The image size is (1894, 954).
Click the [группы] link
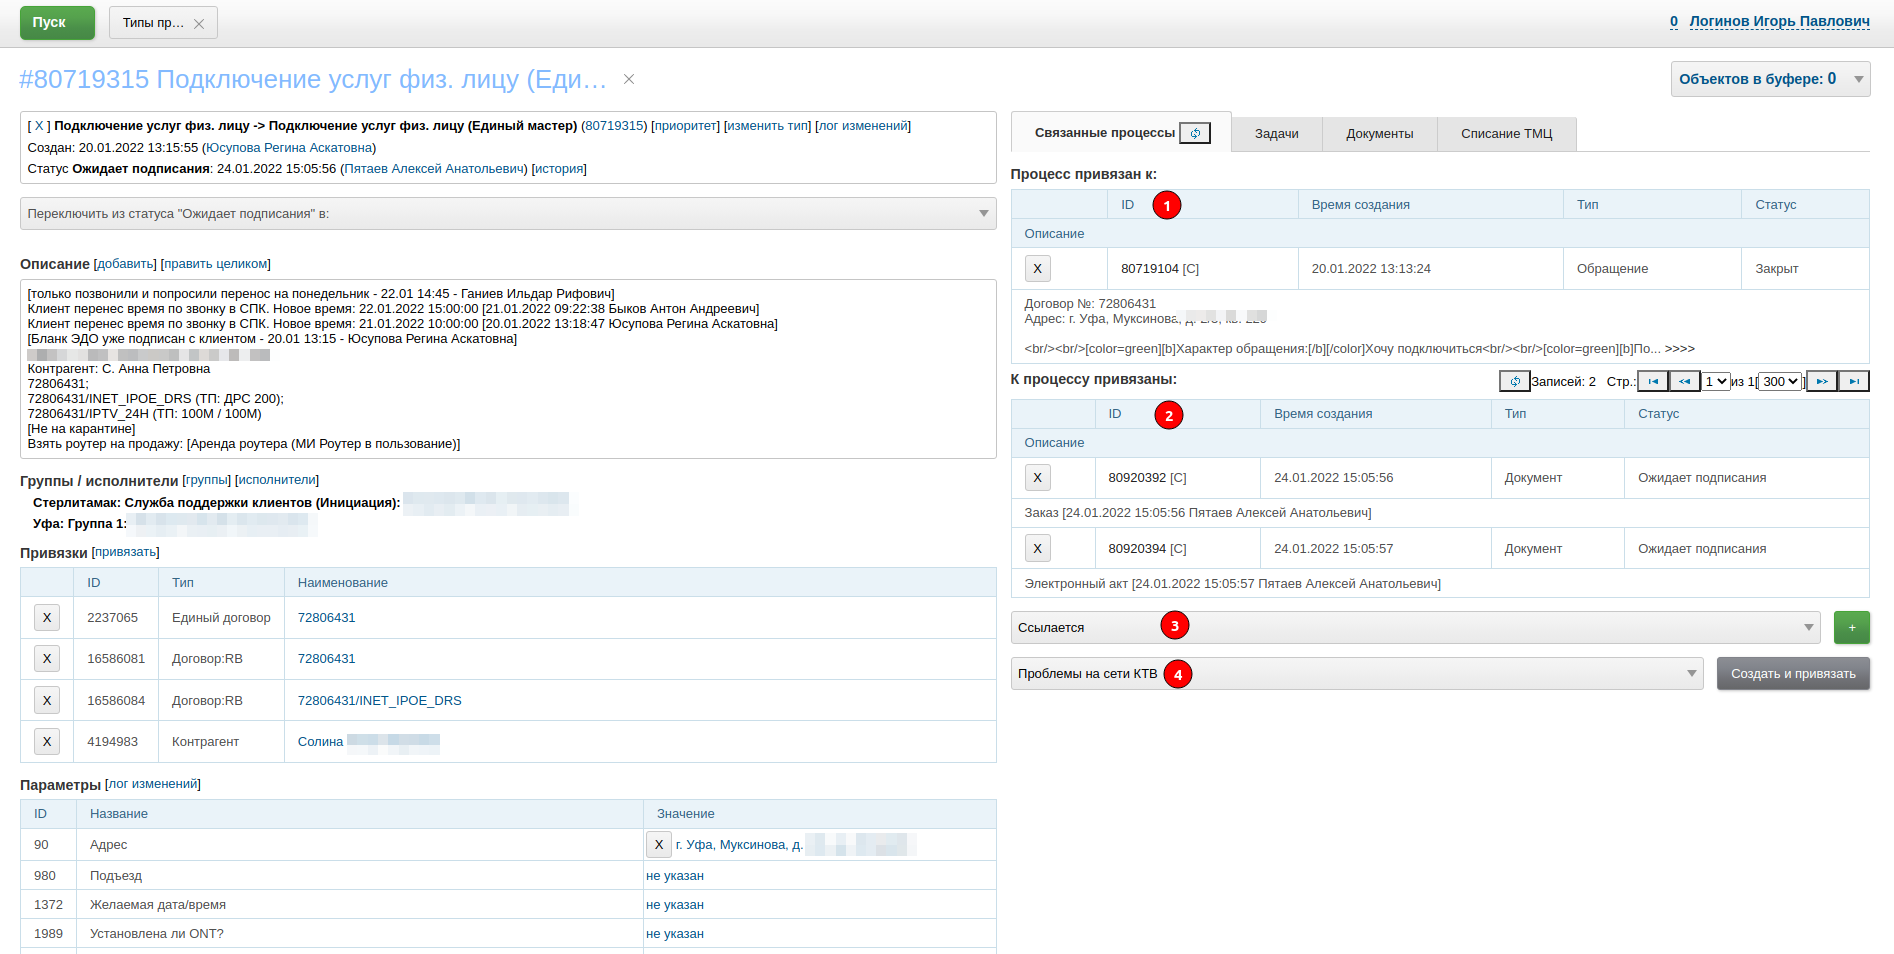[207, 480]
